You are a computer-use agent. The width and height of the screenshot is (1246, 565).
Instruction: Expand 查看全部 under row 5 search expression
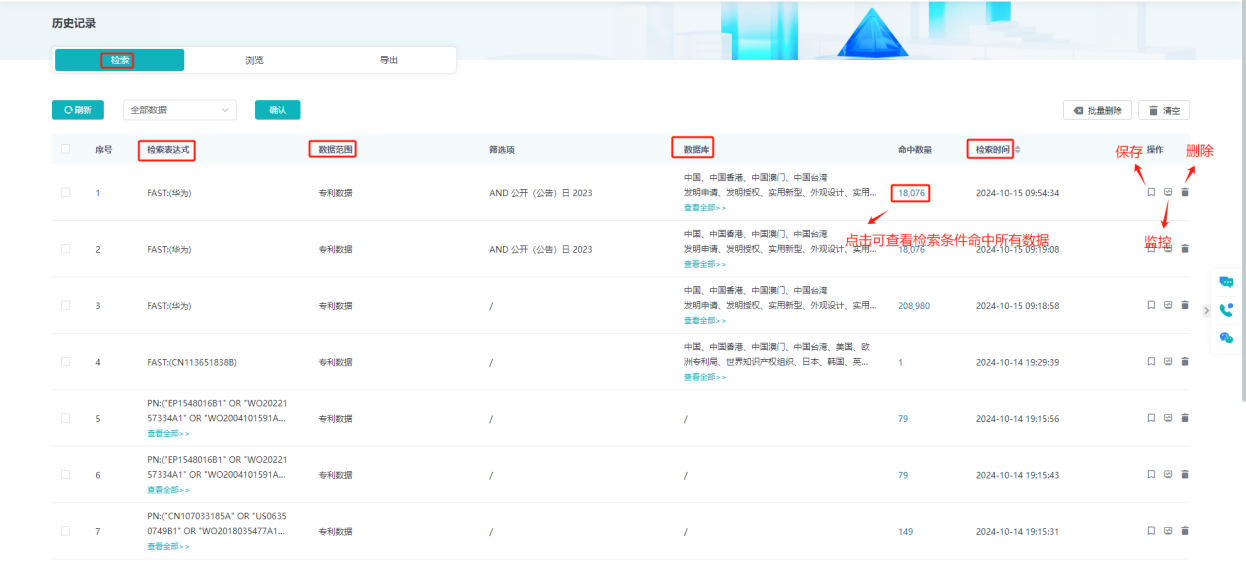point(168,434)
